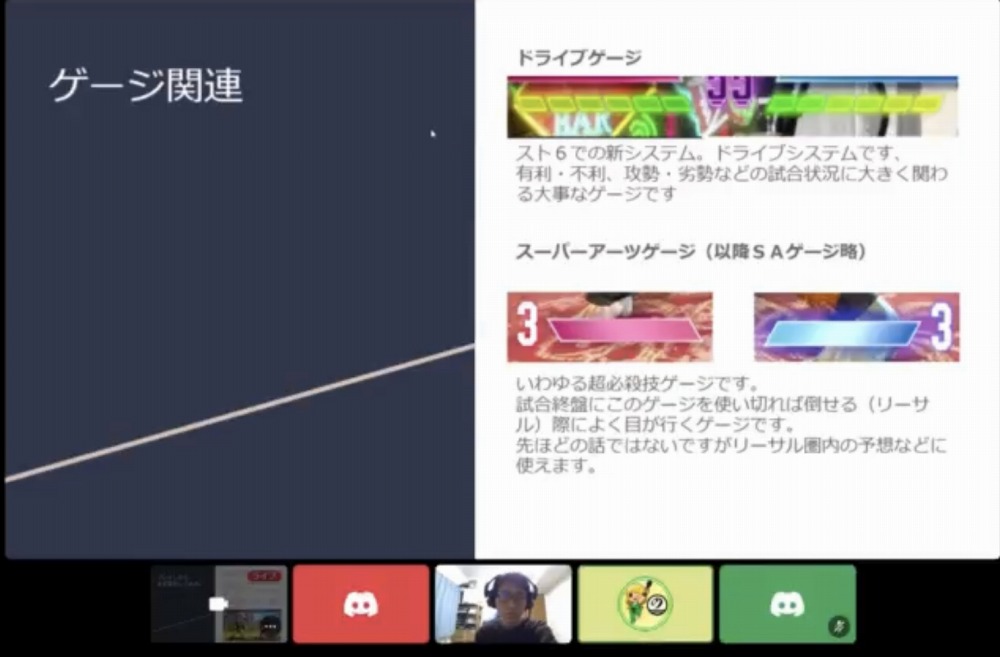Click the line starting "有利・不利、攻勢・劣勢"

click(x=732, y=173)
